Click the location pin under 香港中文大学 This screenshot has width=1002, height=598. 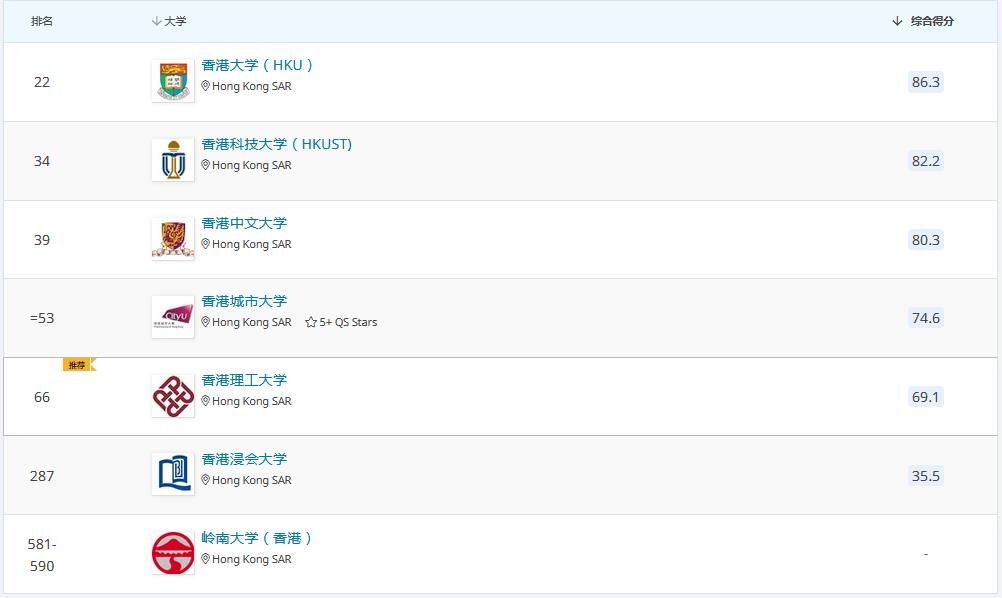pos(206,243)
